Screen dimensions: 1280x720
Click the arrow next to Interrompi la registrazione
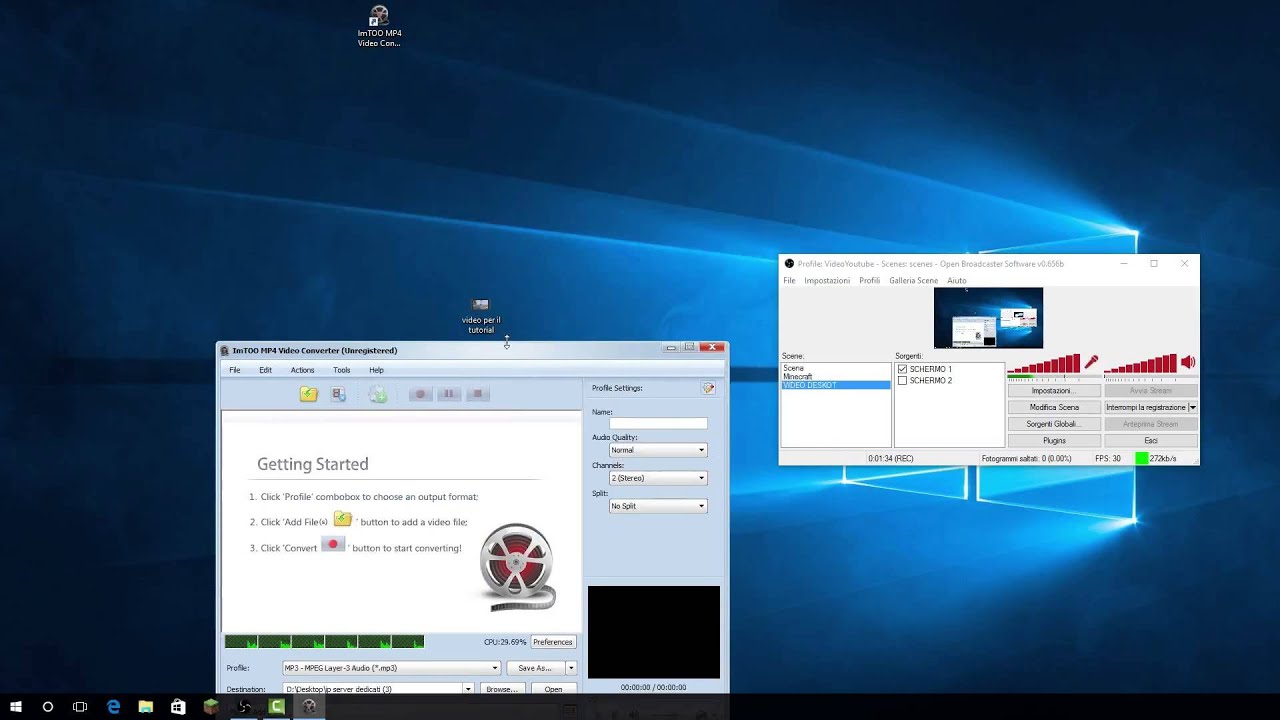(1192, 407)
